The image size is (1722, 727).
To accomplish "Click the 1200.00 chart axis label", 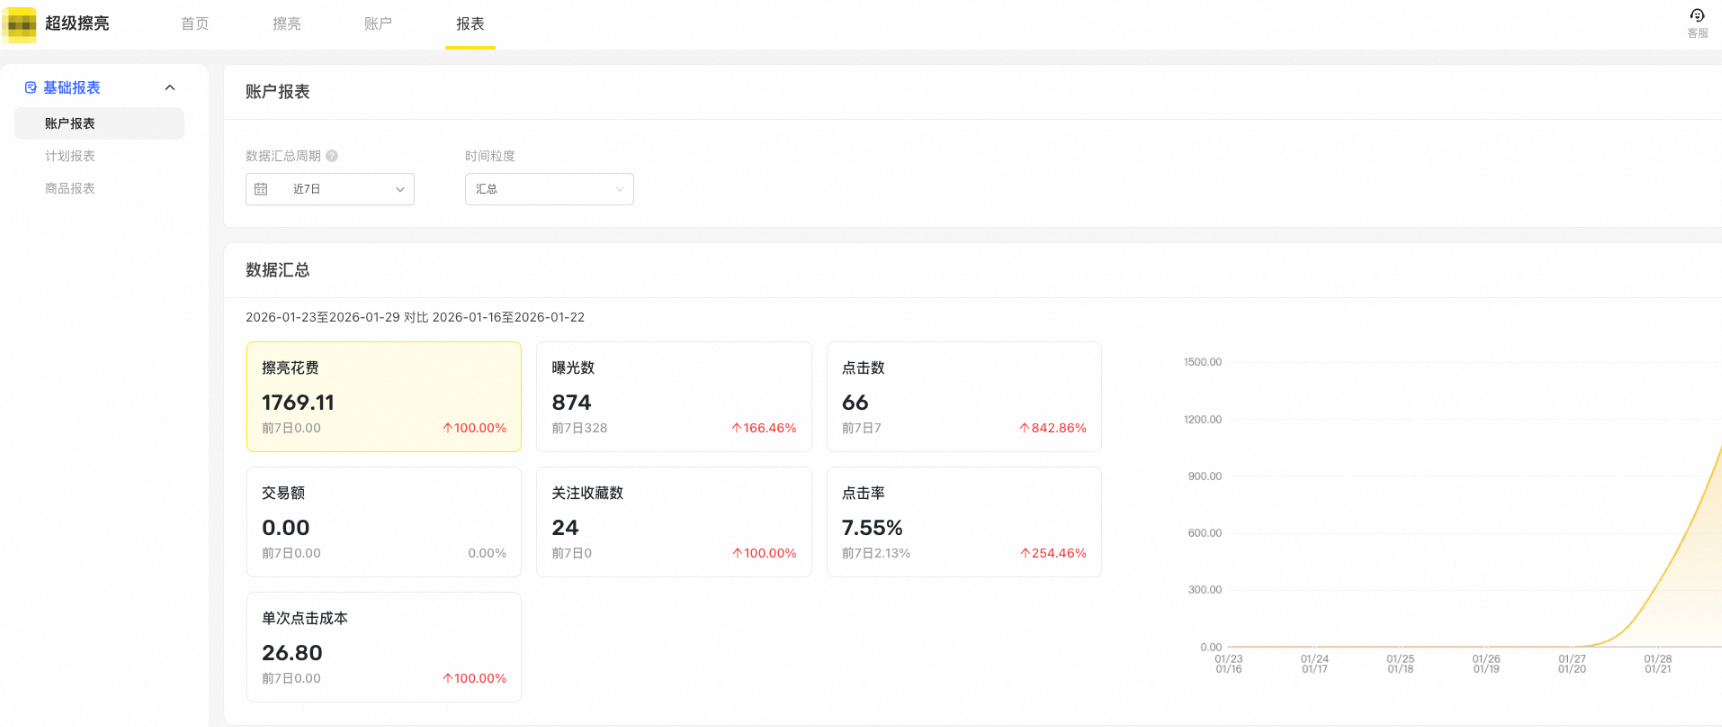I will 1202,419.
